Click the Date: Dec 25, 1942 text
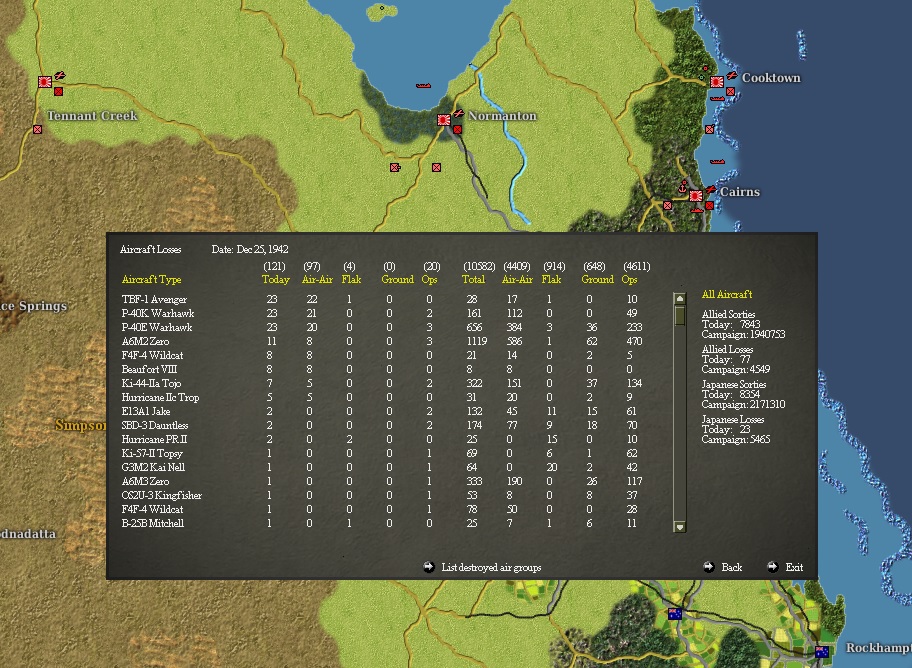This screenshot has width=912, height=668. pos(250,249)
